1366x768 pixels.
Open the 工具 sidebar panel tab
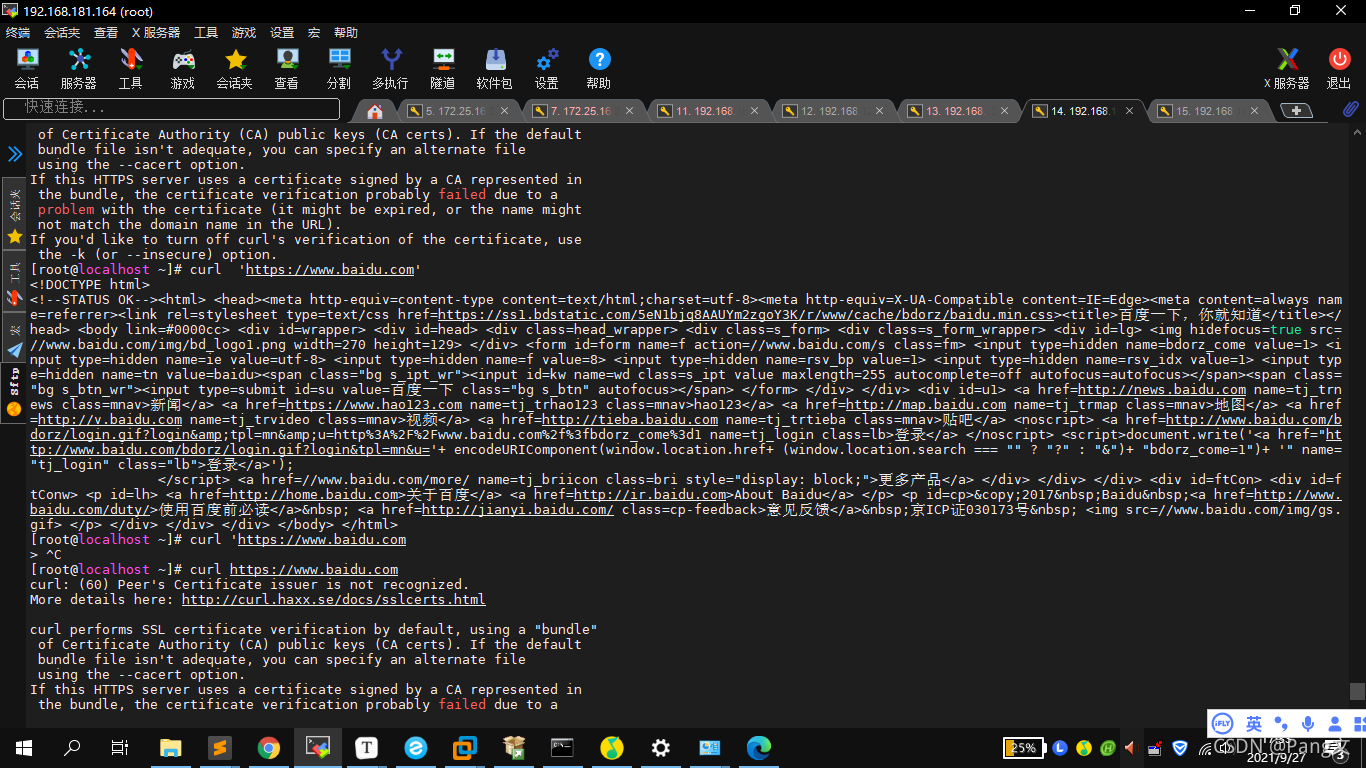[x=15, y=282]
